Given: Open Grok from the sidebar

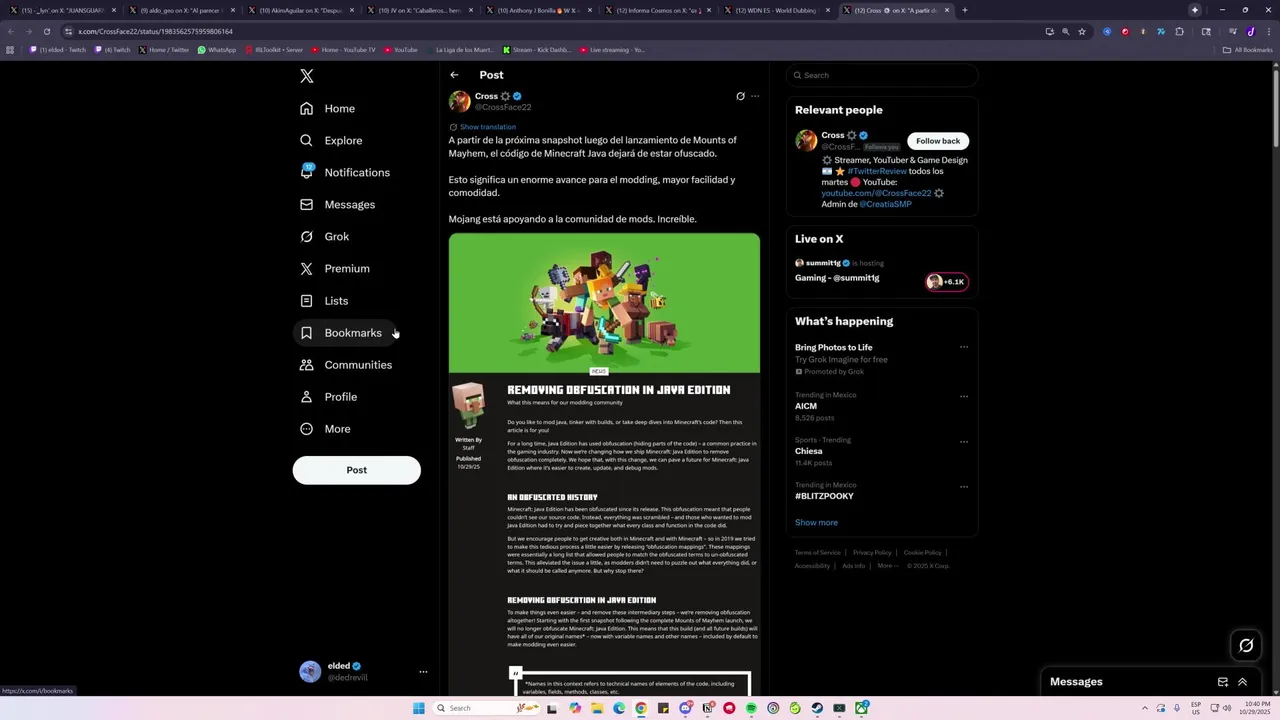Looking at the screenshot, I should click(x=324, y=236).
